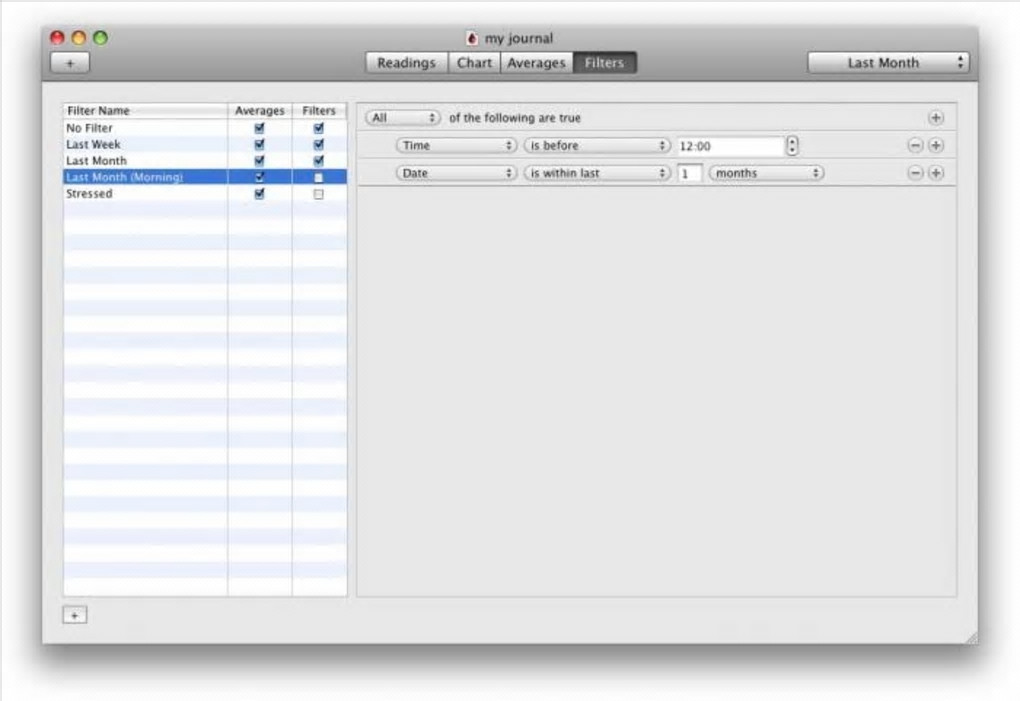Uncheck Filters for Last Week
The image size is (1020, 701).
click(318, 144)
